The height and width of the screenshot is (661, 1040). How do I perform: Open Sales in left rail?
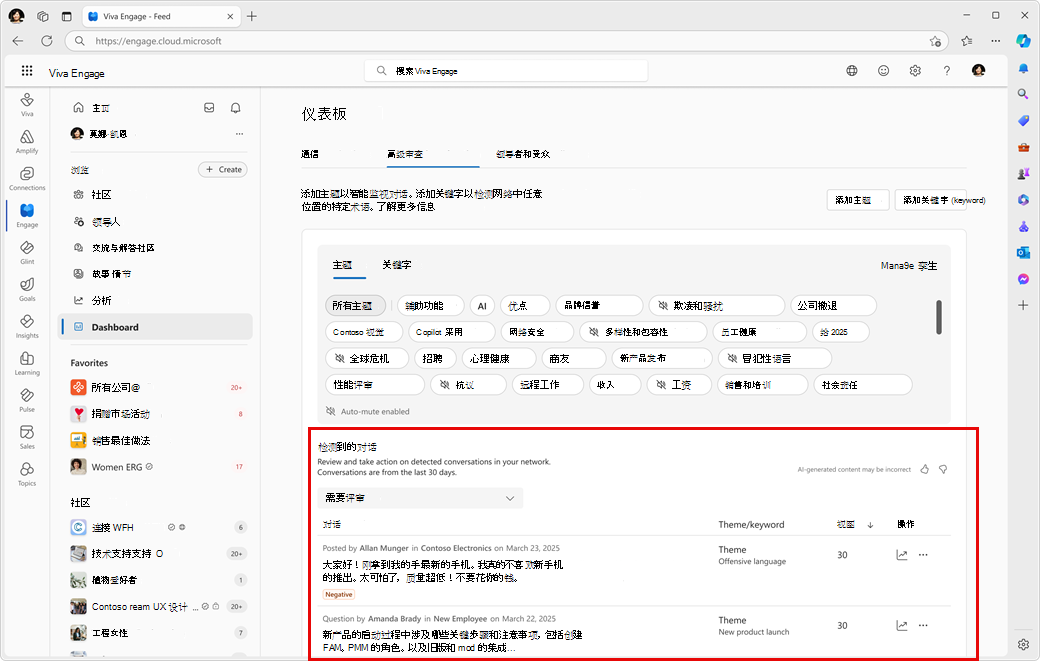click(27, 438)
